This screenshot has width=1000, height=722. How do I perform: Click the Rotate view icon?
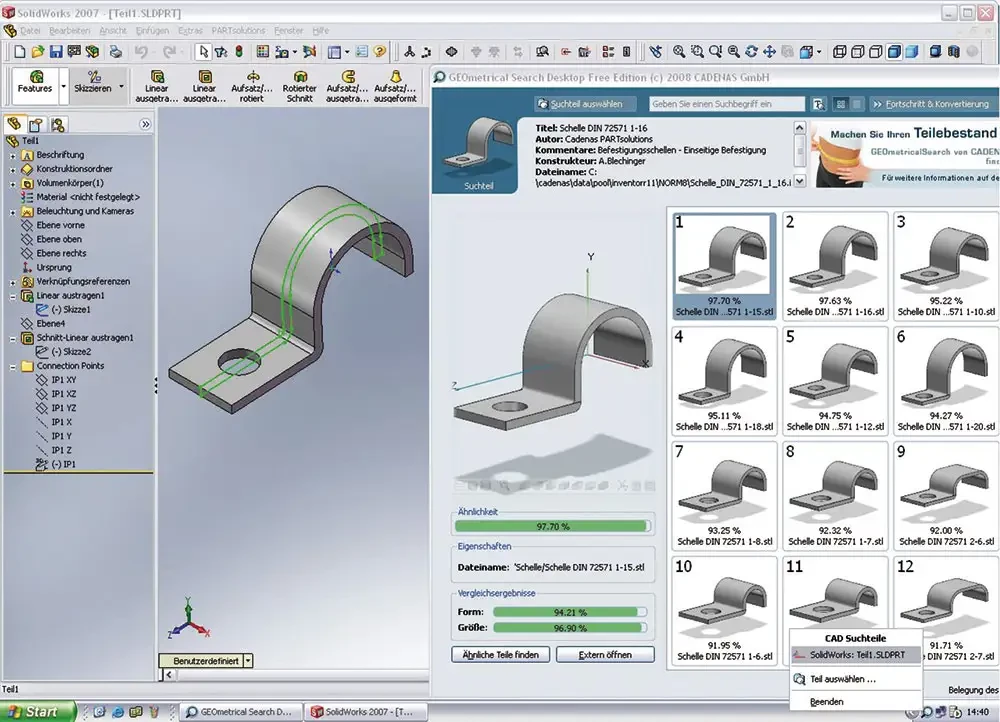point(752,52)
